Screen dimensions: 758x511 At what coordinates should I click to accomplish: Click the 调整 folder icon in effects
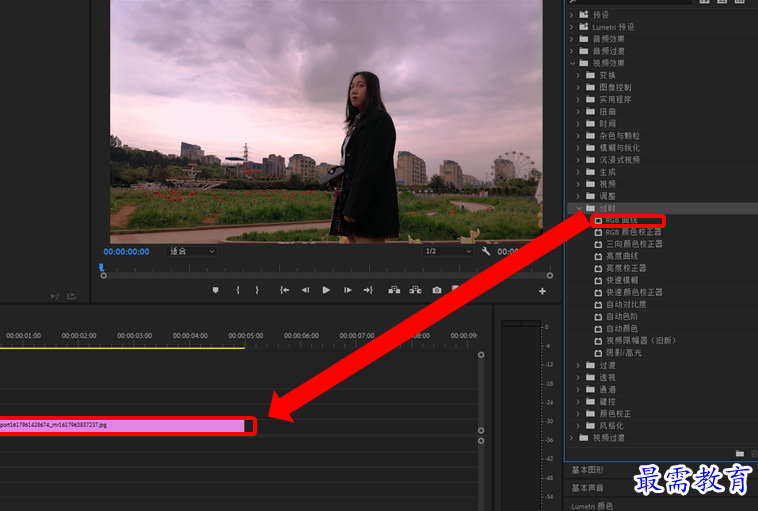(x=590, y=196)
